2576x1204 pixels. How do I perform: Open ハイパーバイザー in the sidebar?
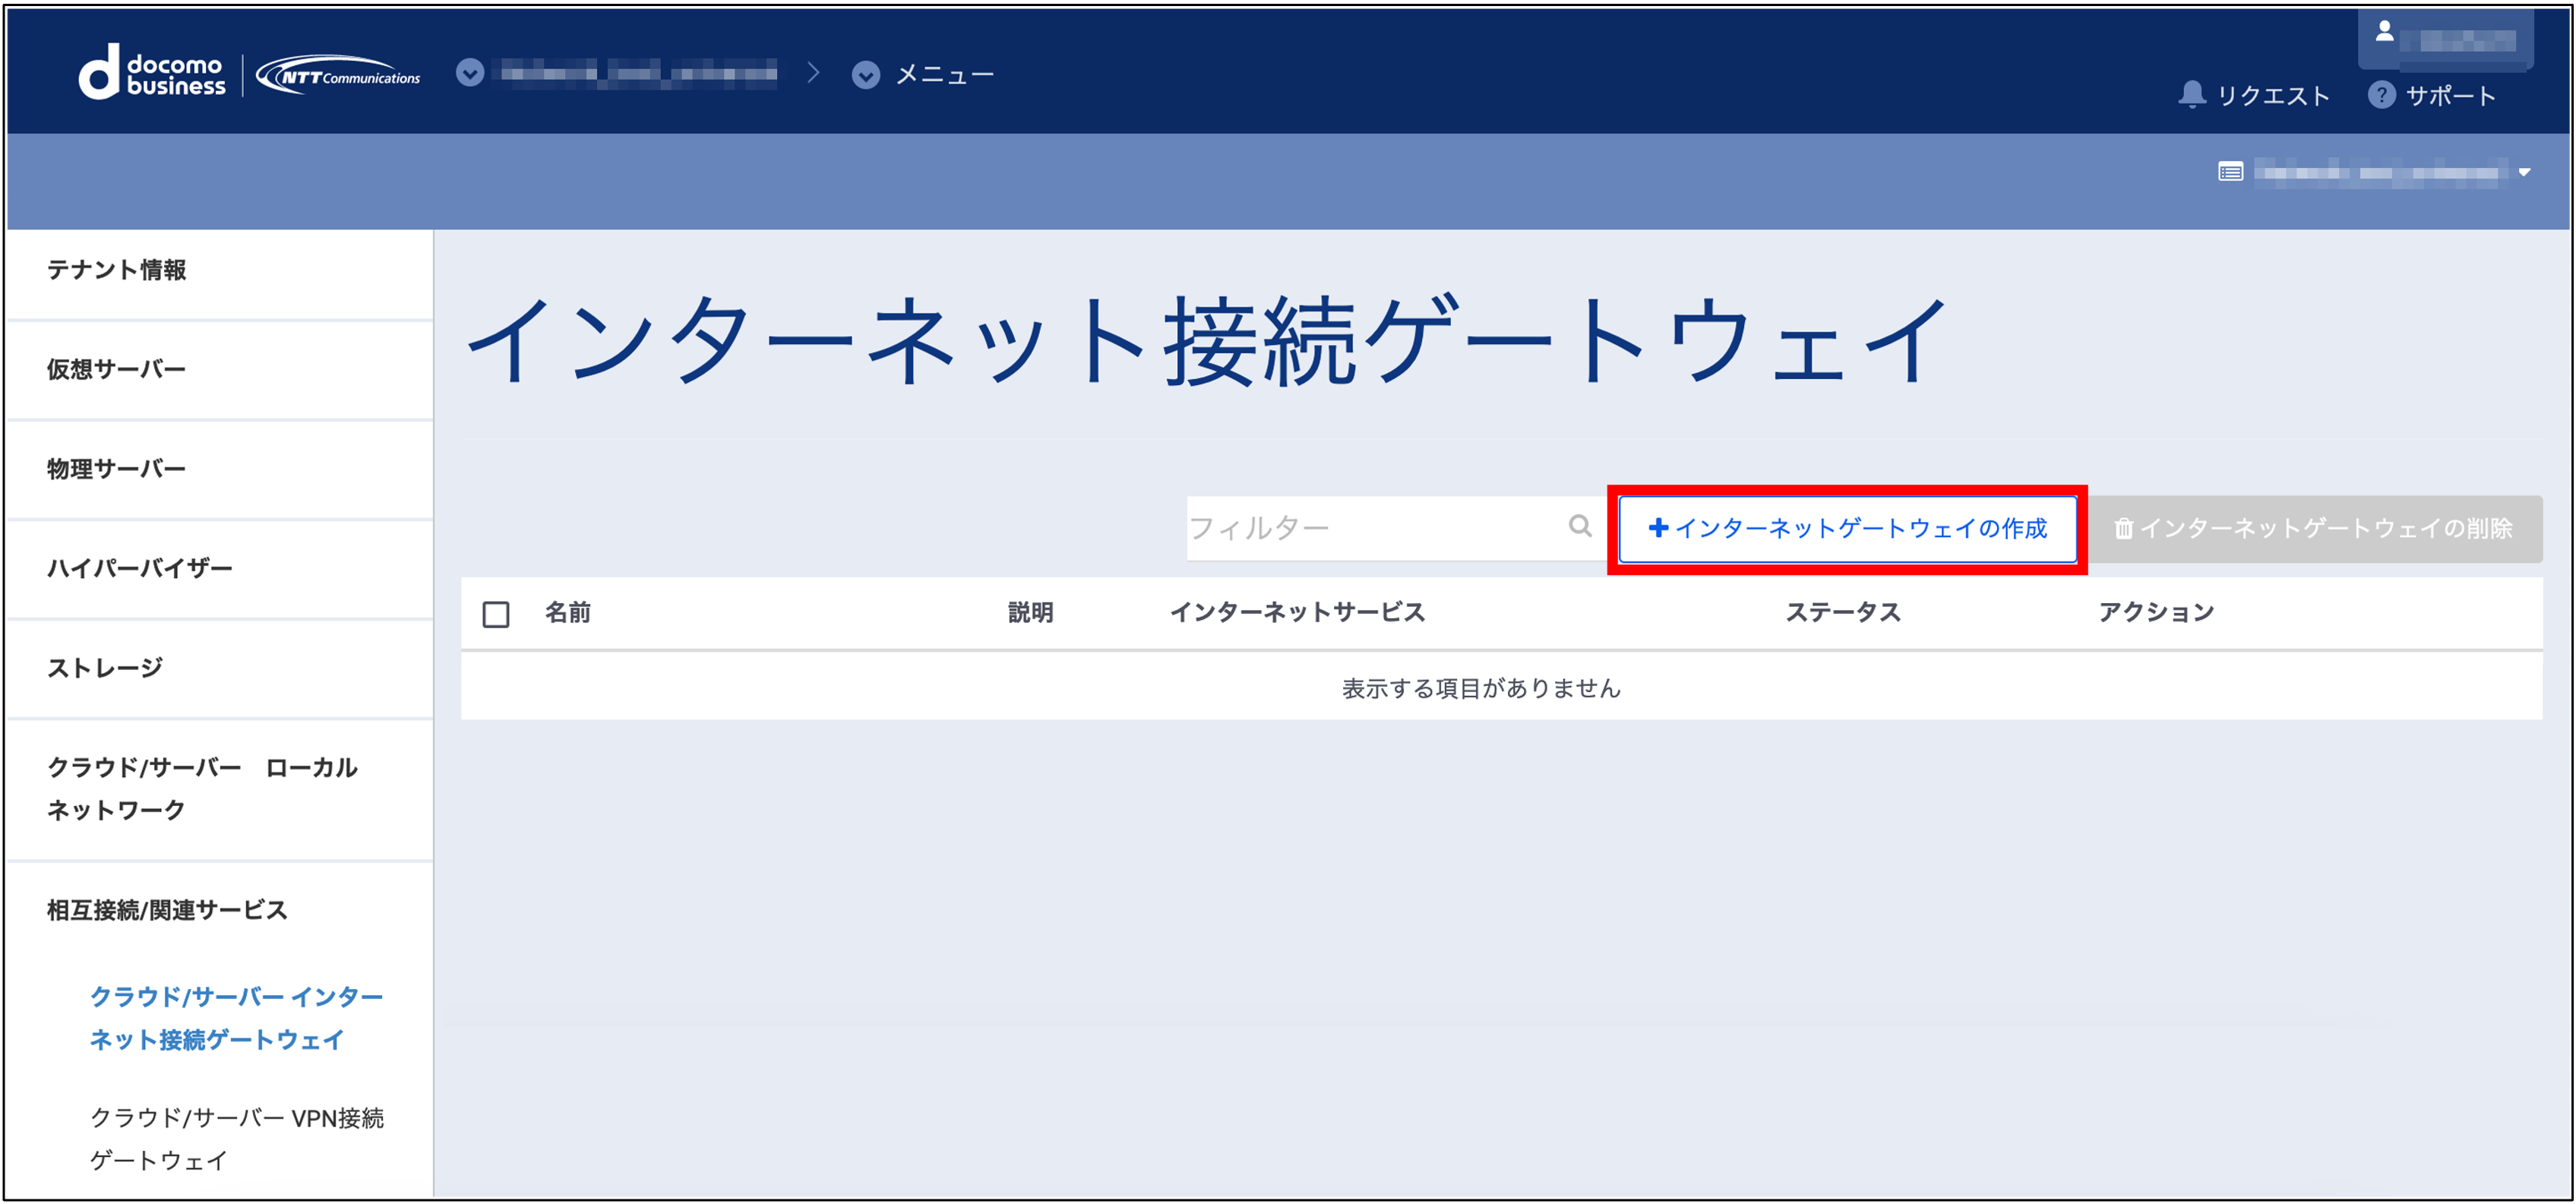click(x=140, y=568)
